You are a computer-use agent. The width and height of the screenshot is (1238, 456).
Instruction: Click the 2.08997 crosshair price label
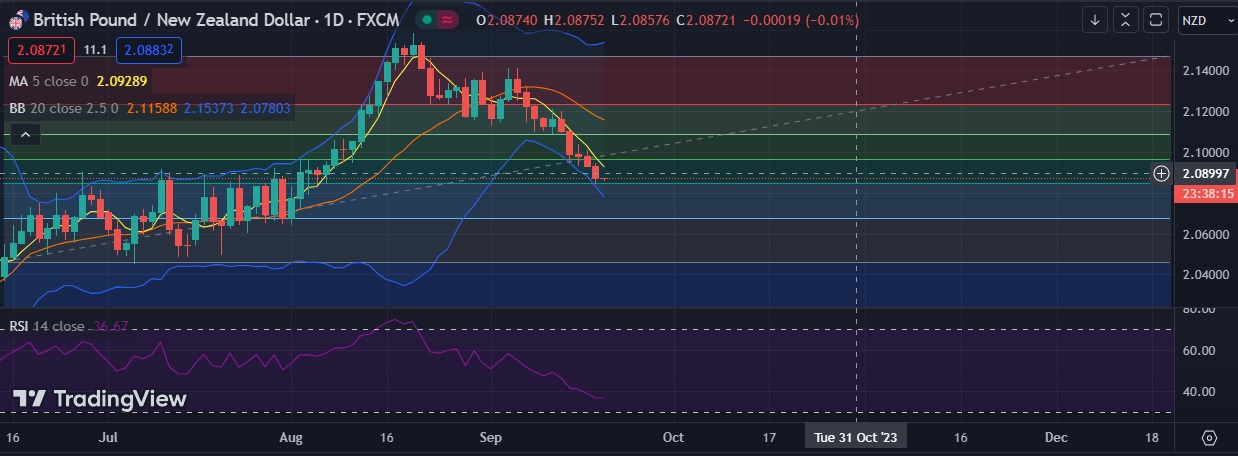(1204, 173)
